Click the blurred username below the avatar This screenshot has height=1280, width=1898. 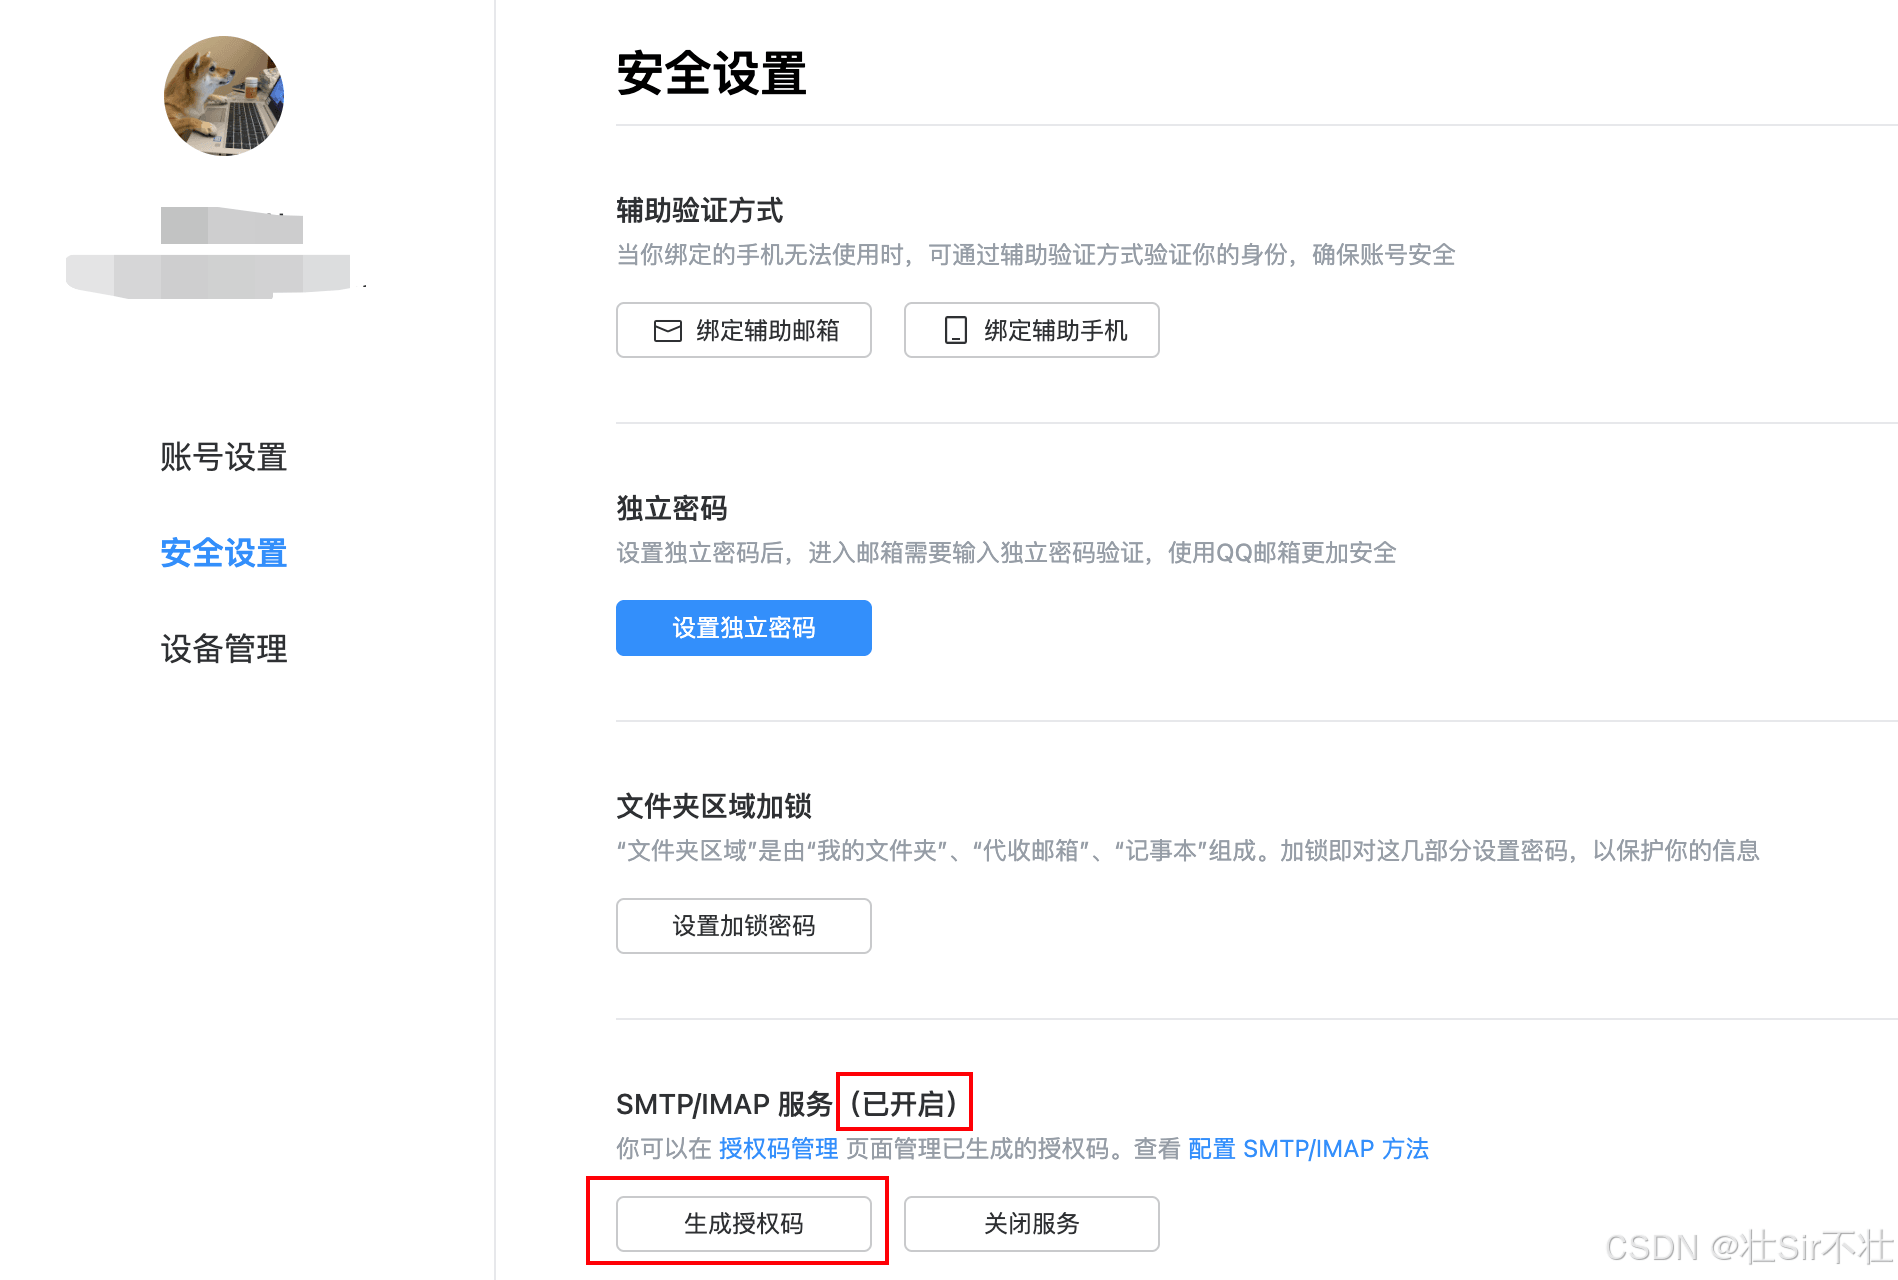[232, 226]
